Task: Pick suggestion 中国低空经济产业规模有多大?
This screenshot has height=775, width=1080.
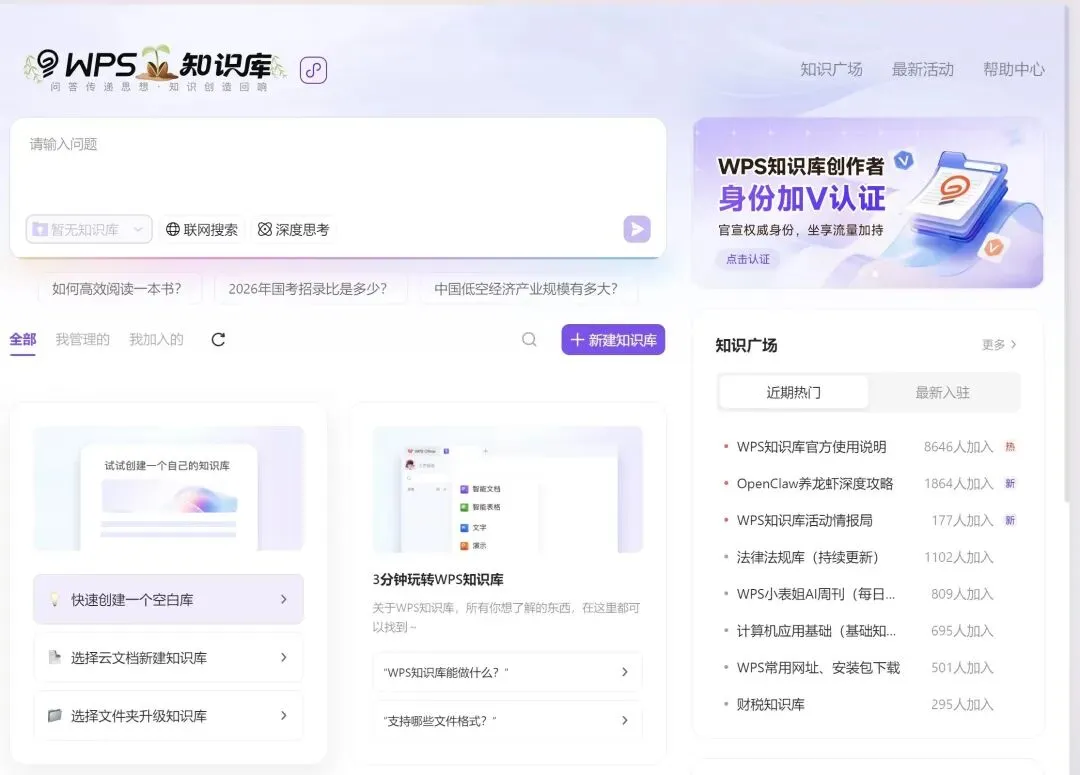Action: coord(526,289)
